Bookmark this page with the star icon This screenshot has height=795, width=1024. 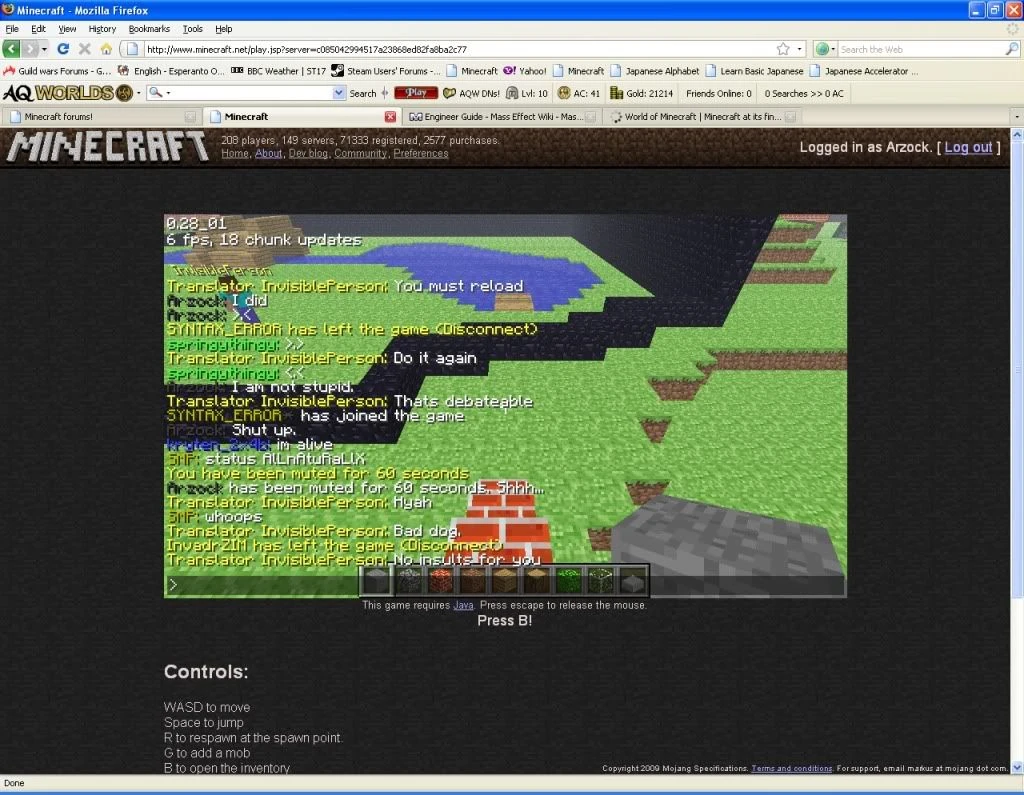click(783, 49)
